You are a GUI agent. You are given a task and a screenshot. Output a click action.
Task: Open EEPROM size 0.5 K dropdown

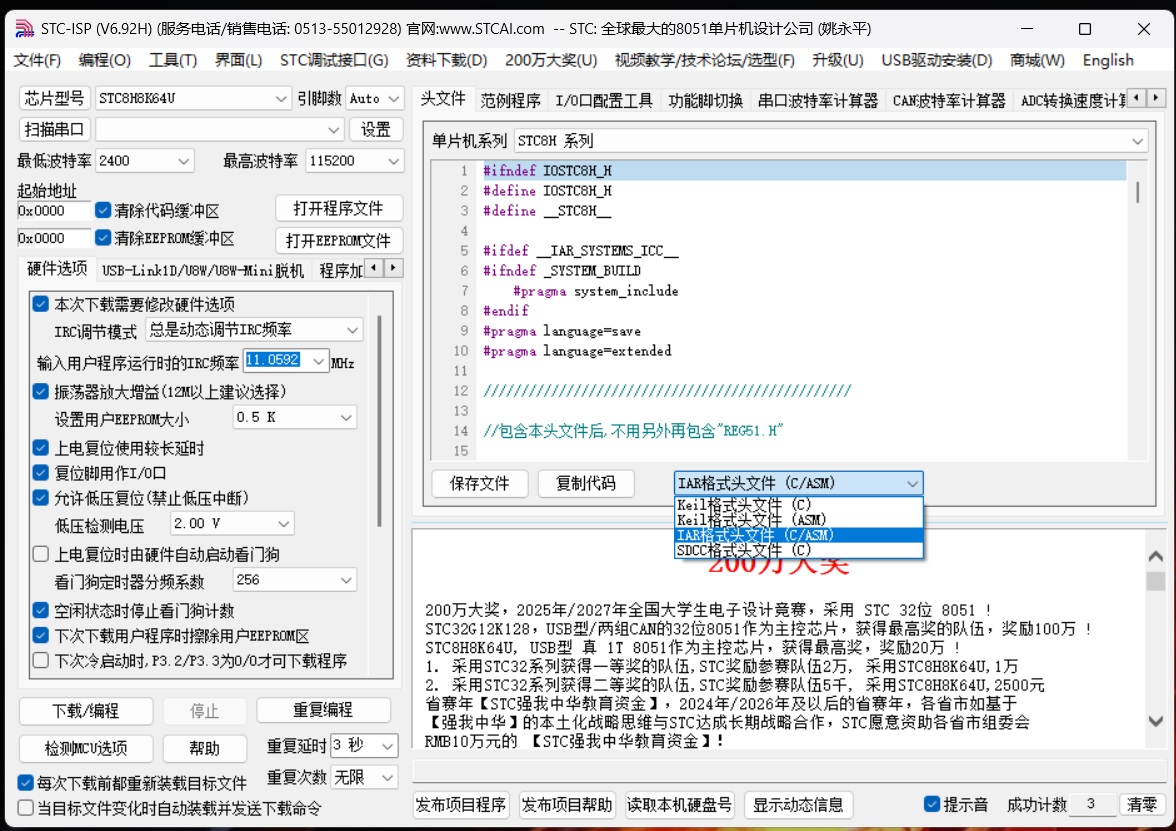[x=295, y=417]
